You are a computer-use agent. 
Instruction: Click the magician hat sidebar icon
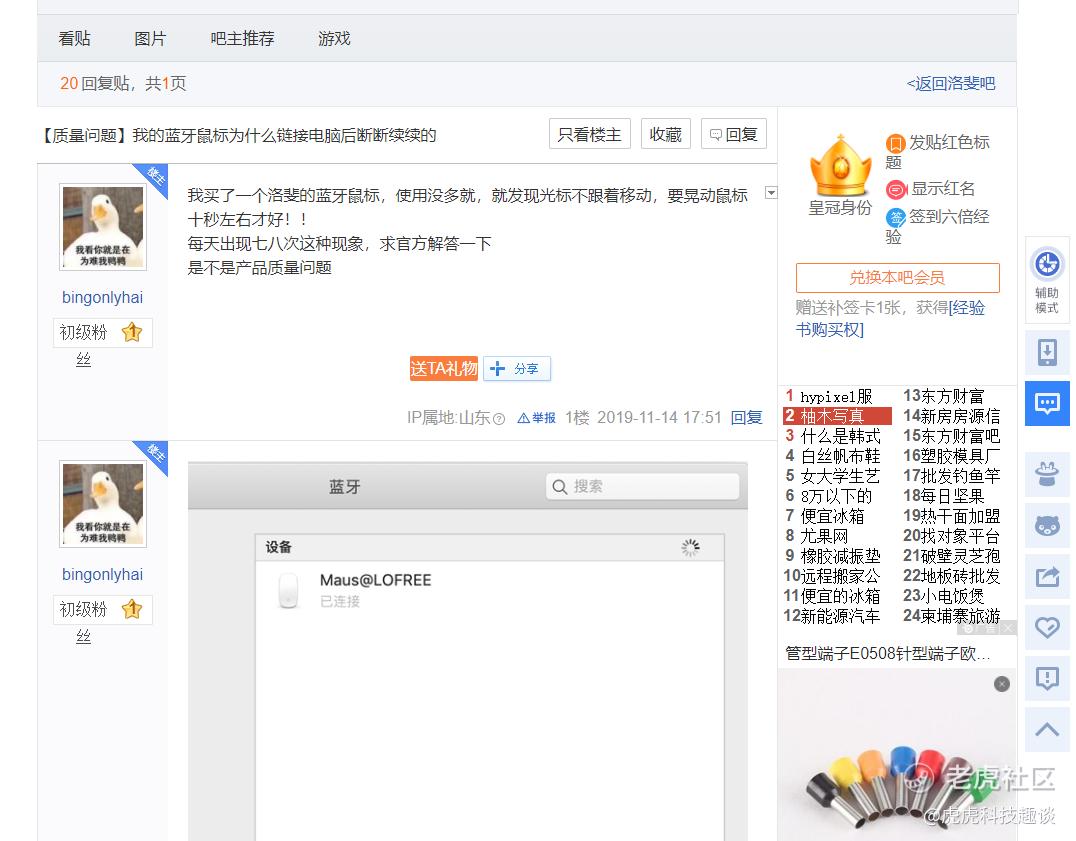click(1047, 474)
